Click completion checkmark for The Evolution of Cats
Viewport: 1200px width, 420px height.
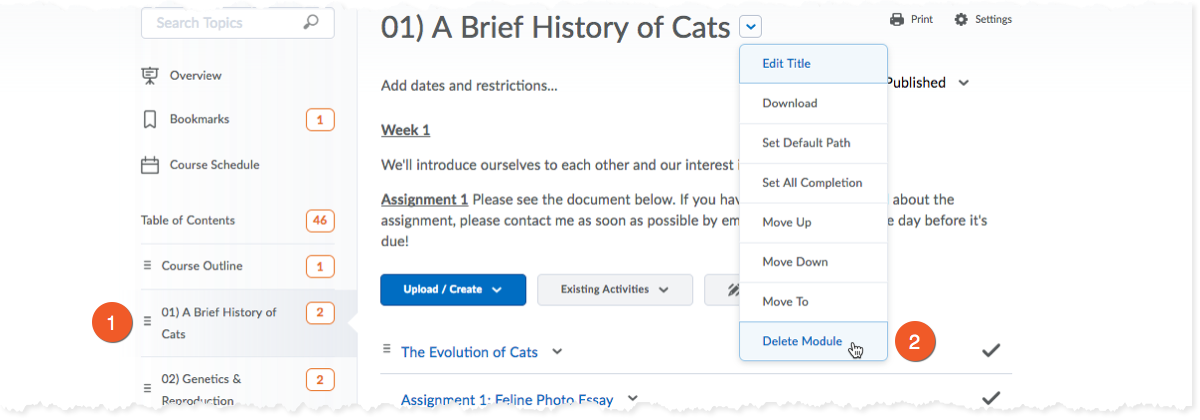(x=991, y=350)
